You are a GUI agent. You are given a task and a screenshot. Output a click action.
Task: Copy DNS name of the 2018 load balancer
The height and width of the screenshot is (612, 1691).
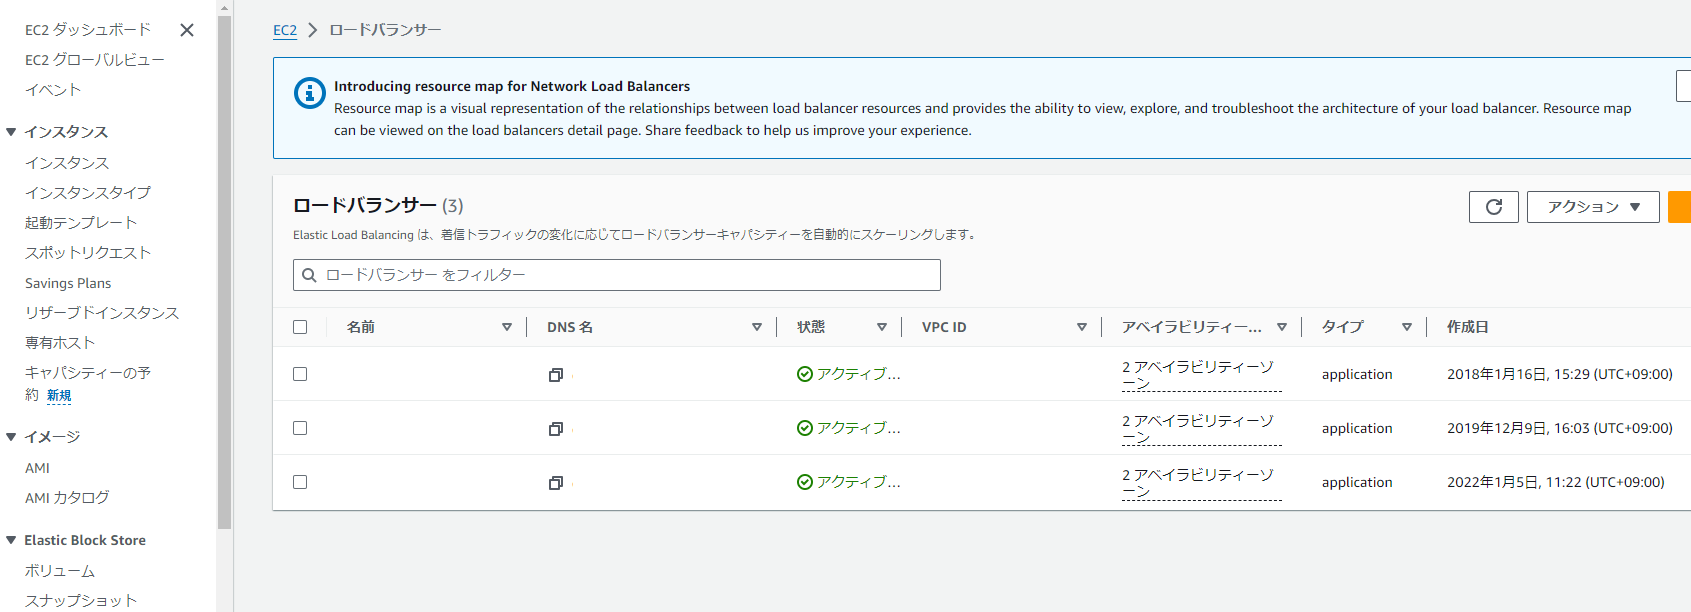[x=556, y=375]
